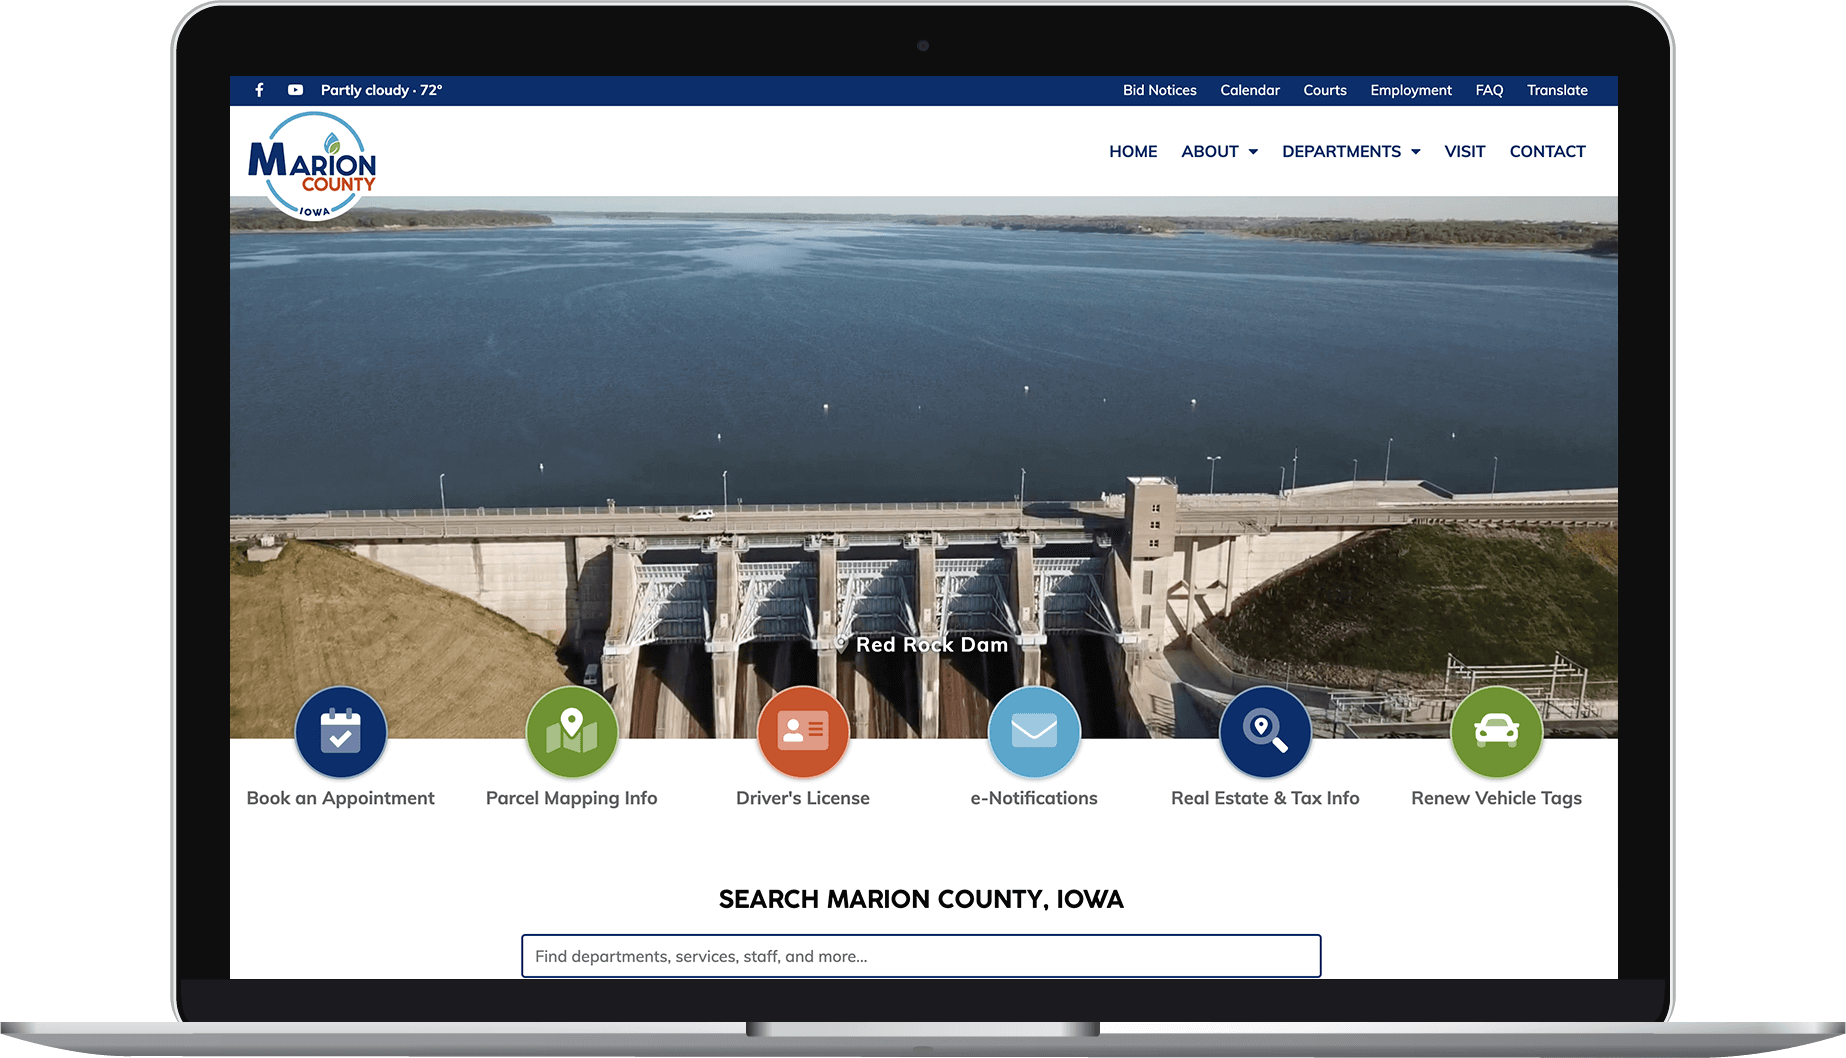Image resolution: width=1846 pixels, height=1058 pixels.
Task: Click the YouTube icon in the top bar
Action: pos(294,90)
